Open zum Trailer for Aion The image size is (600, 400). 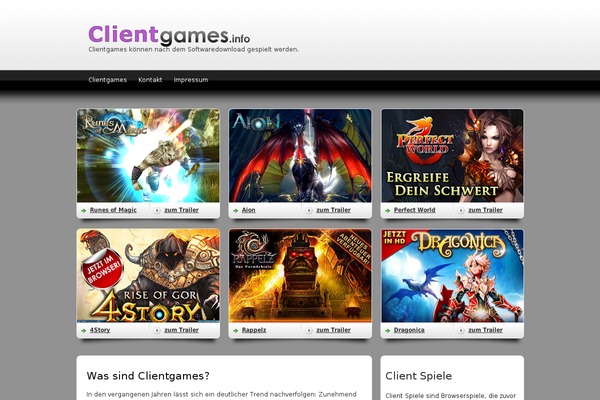click(333, 210)
